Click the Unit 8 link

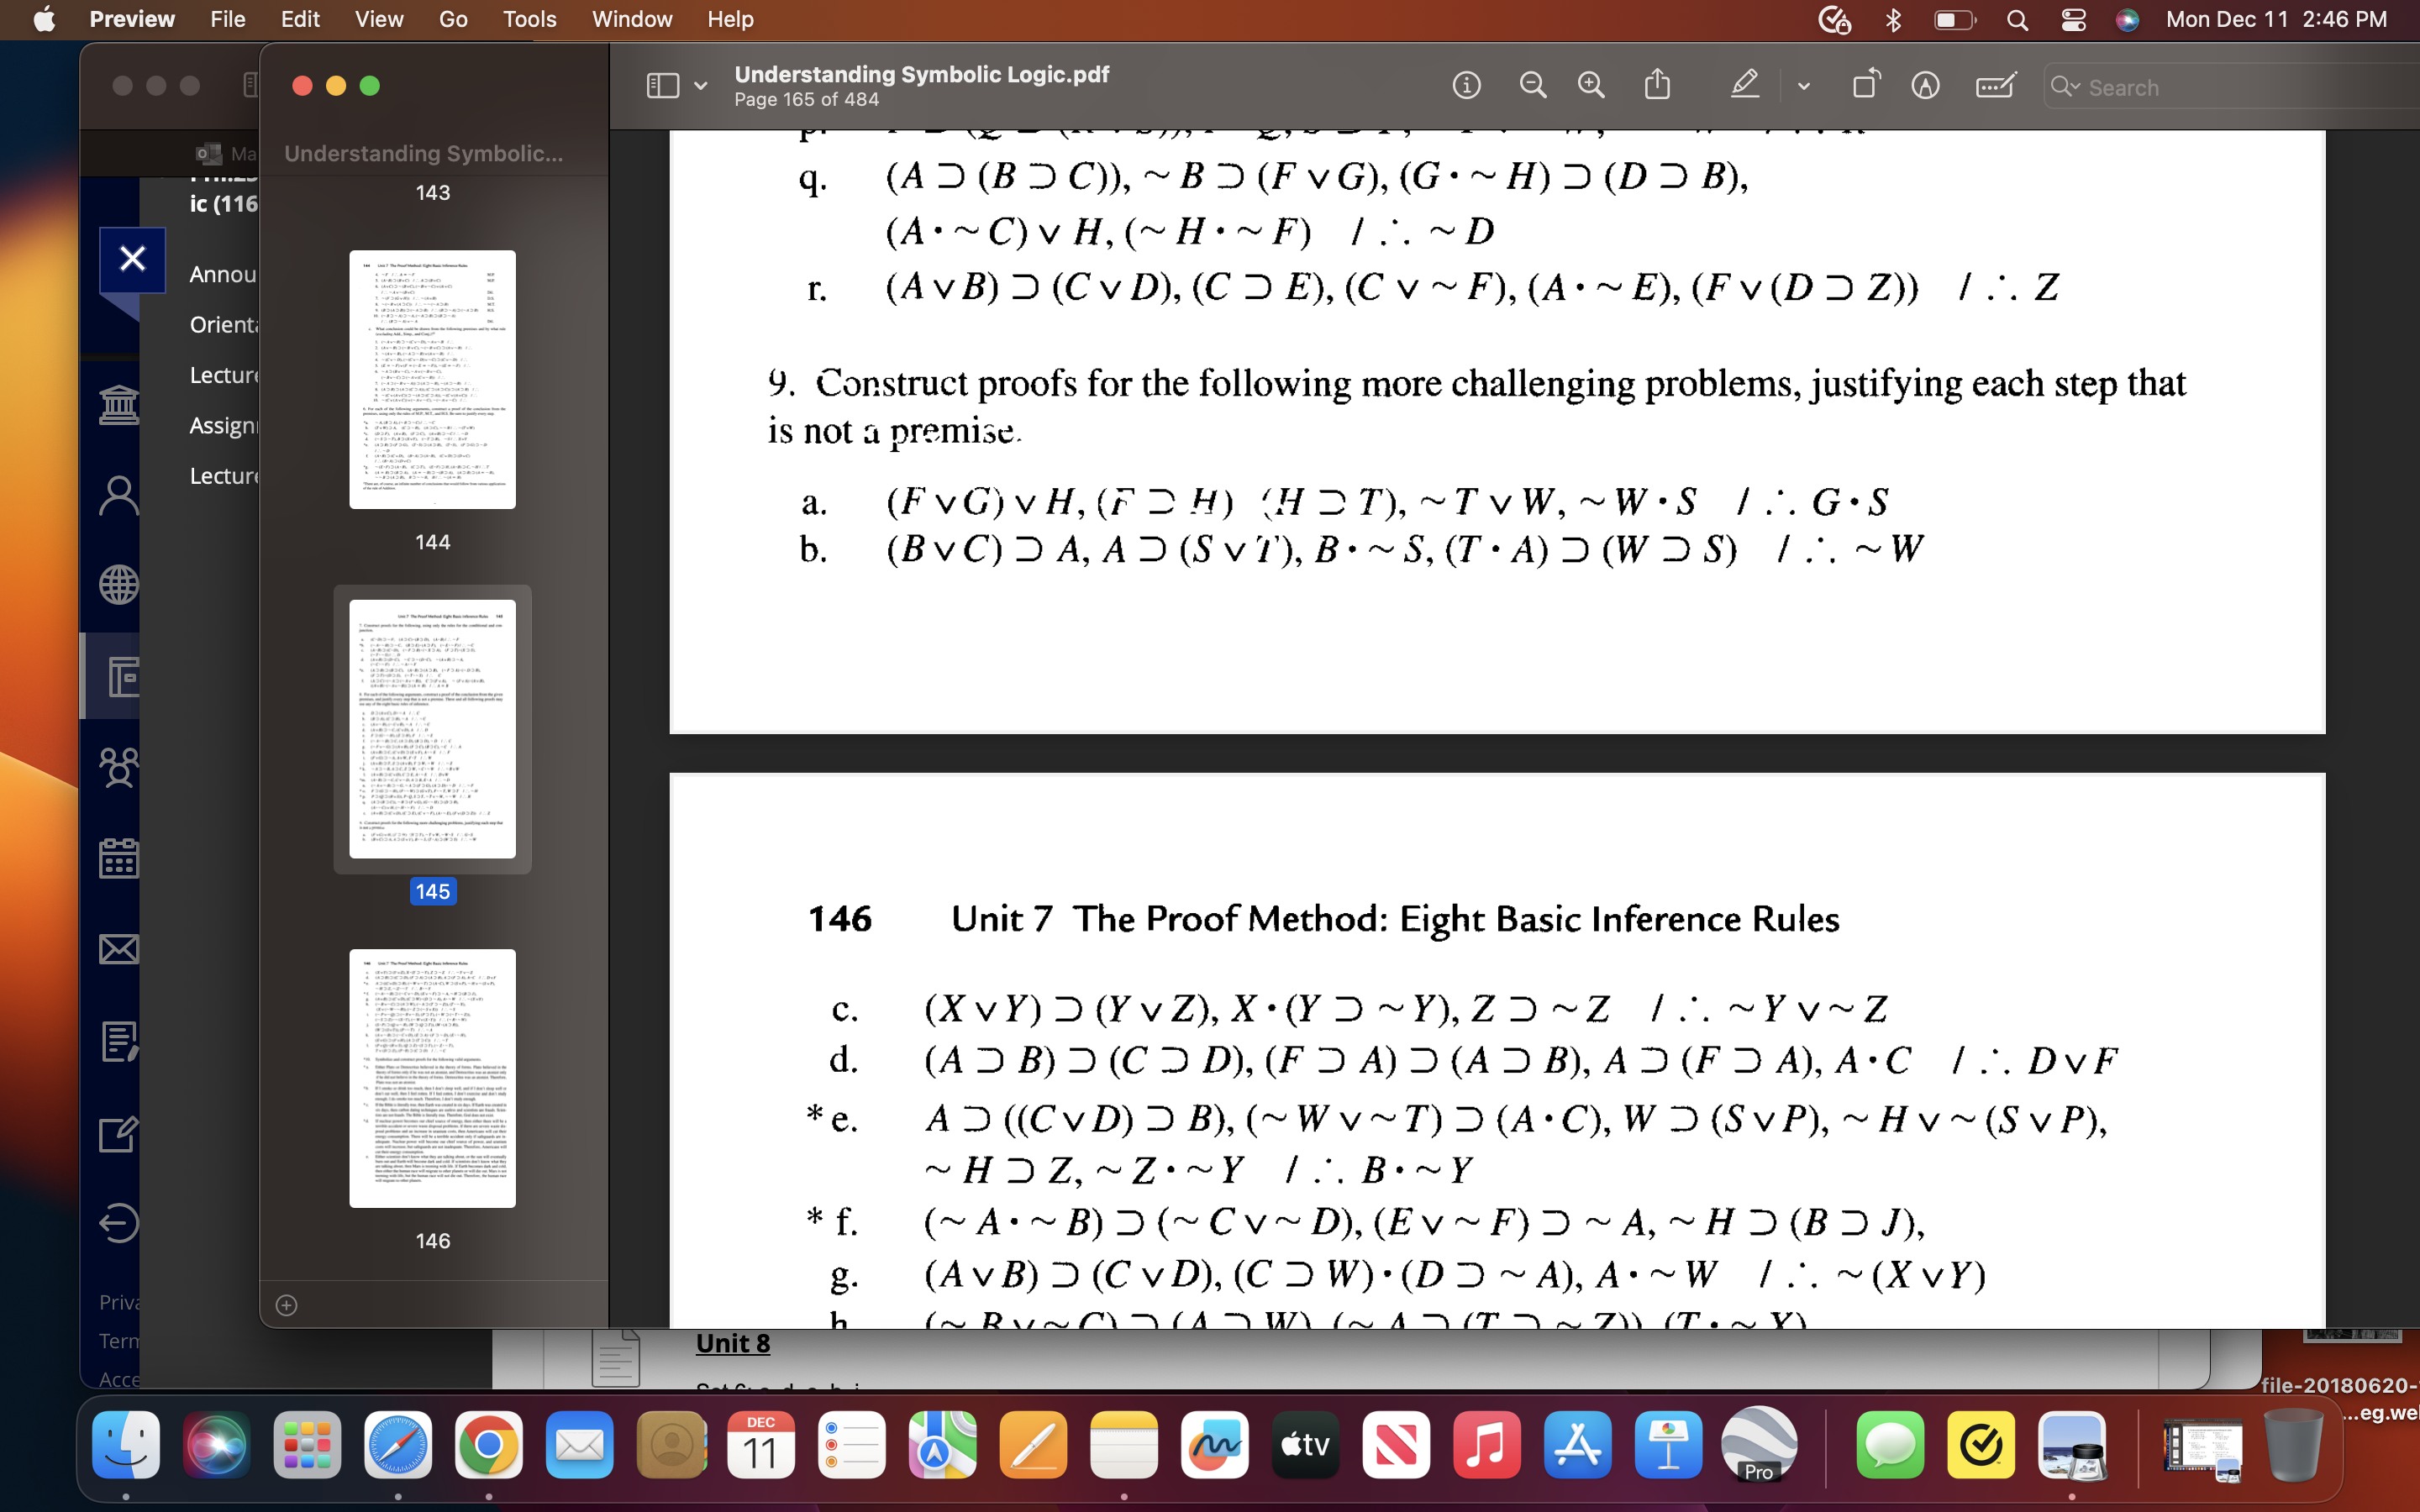(x=732, y=1343)
